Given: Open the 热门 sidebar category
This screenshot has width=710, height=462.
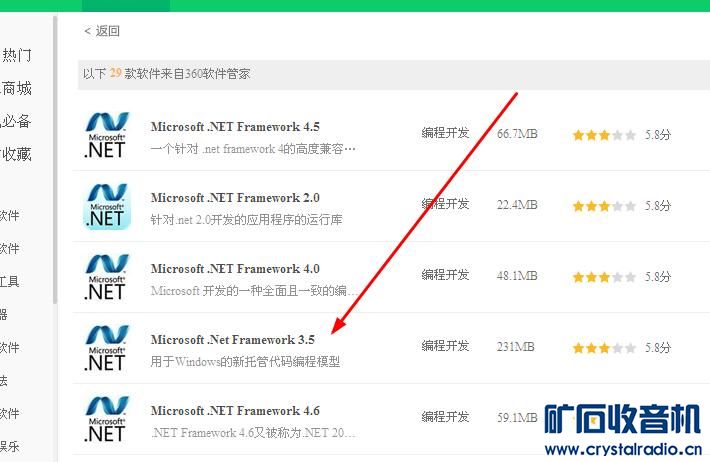Looking at the screenshot, I should coord(16,55).
